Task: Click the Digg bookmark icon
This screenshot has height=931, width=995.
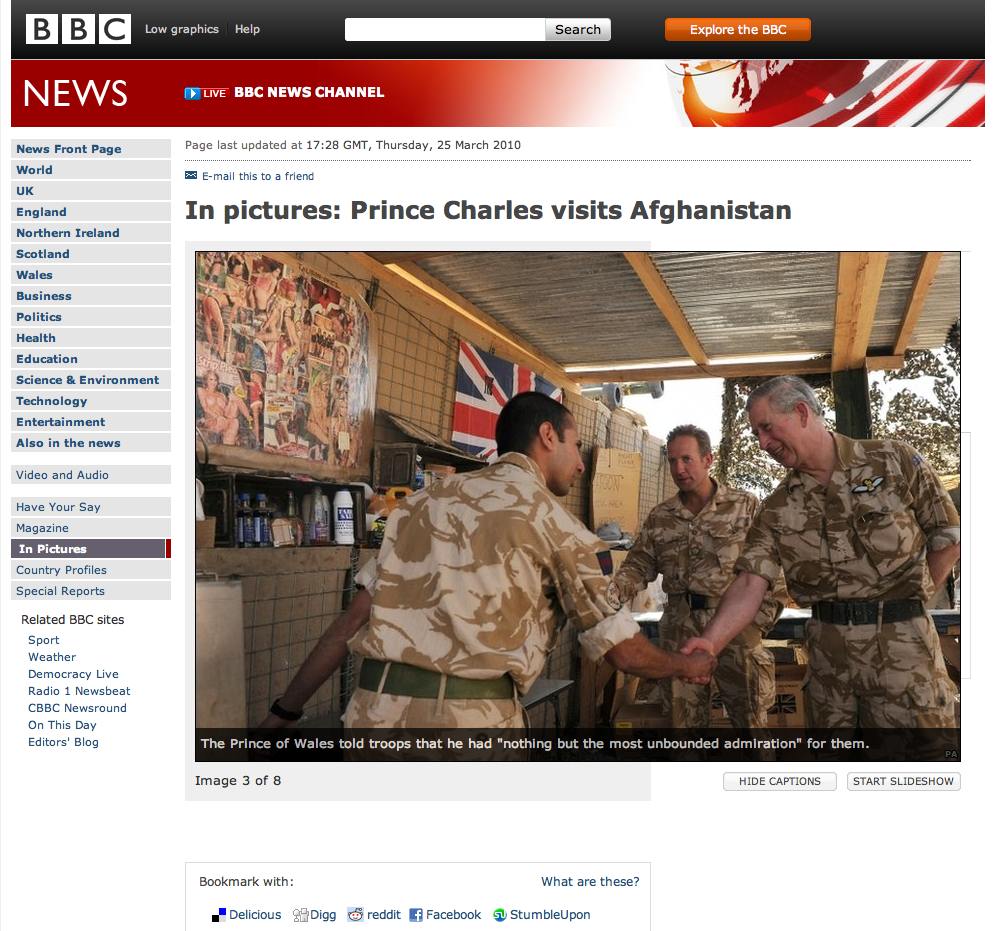Action: pos(300,914)
